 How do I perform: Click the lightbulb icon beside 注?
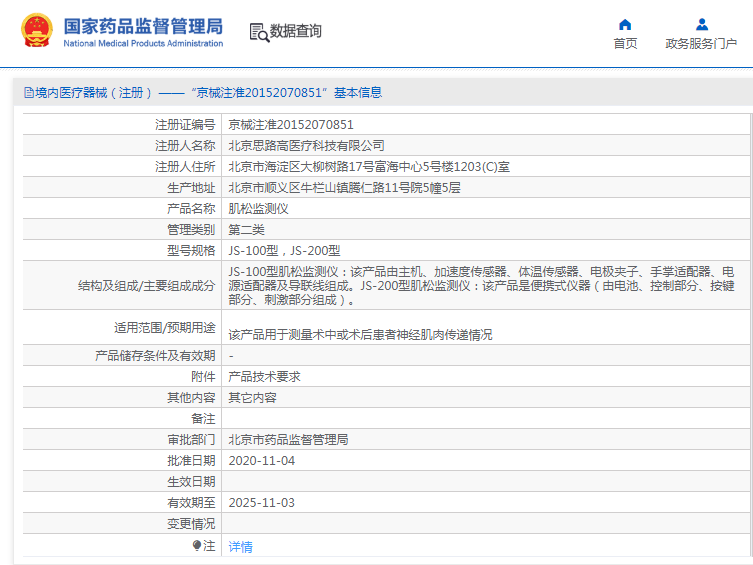197,545
